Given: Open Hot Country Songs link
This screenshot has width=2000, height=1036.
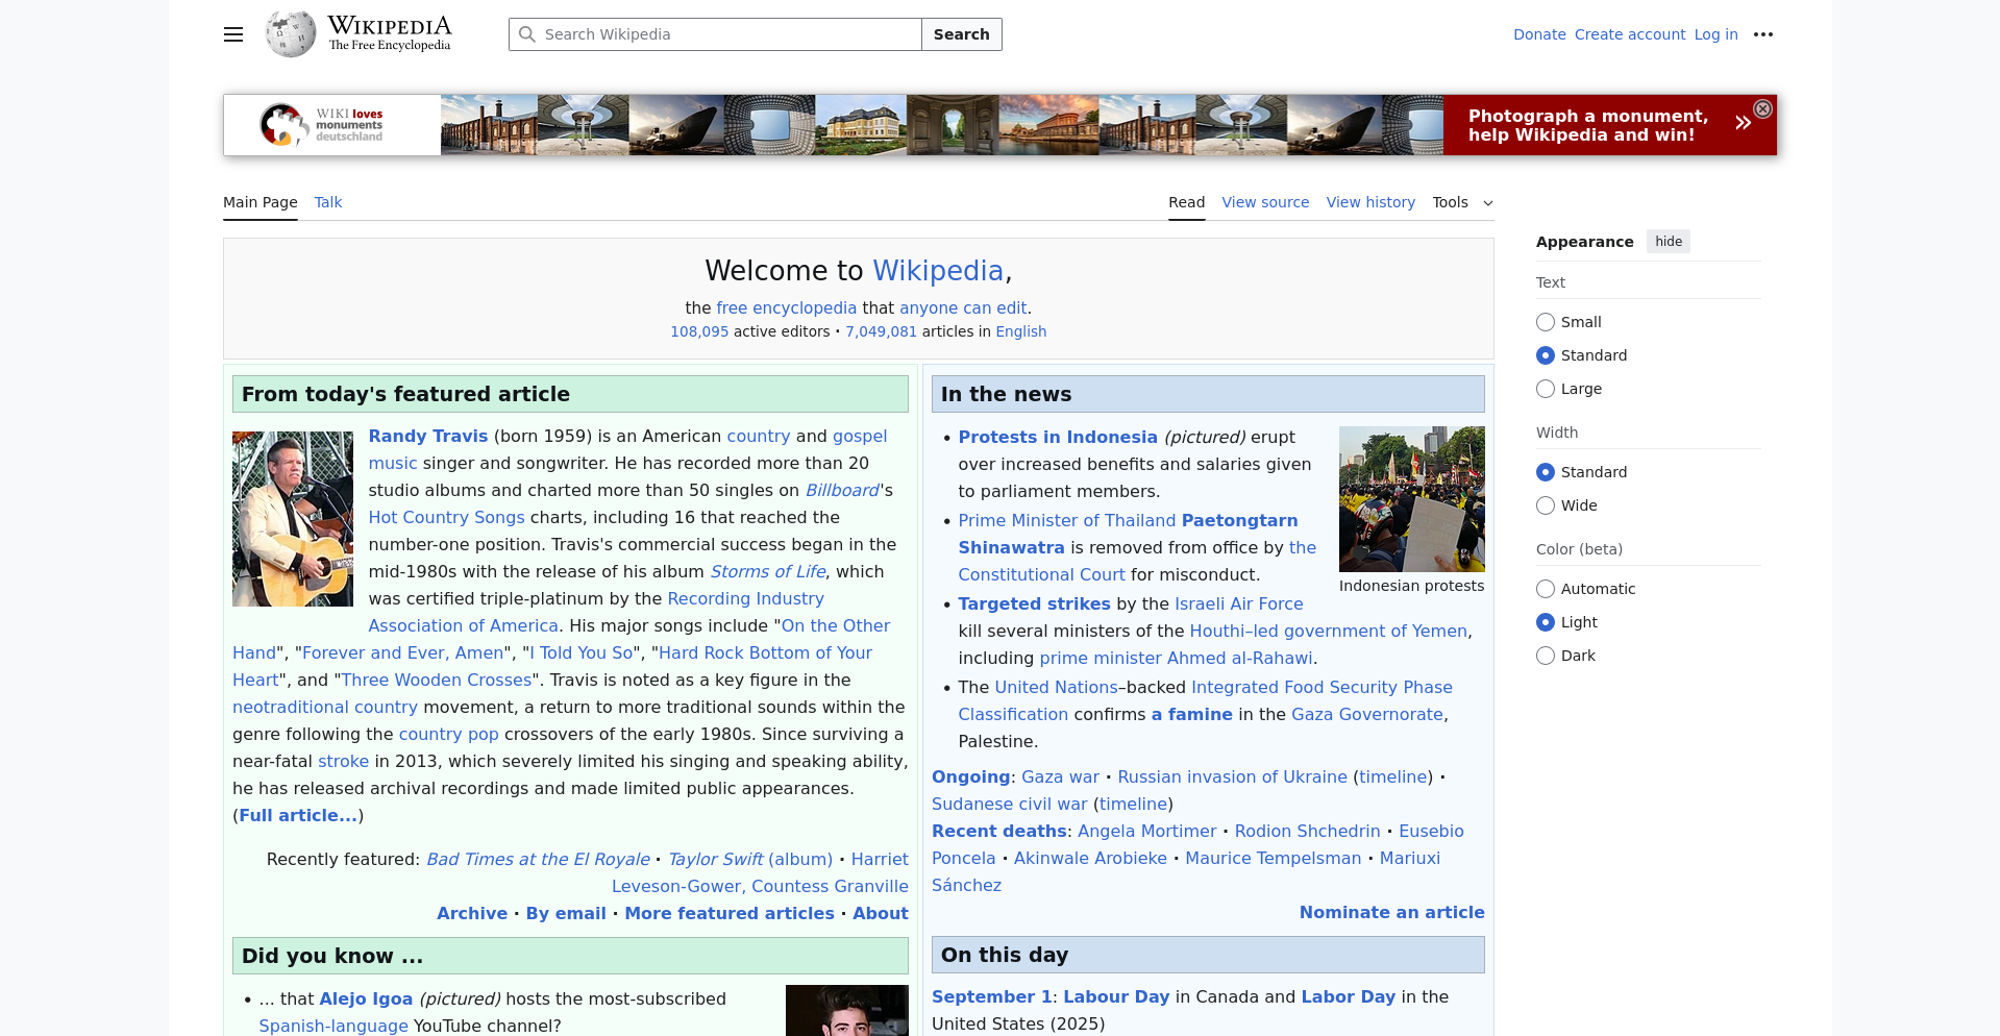Looking at the screenshot, I should tap(446, 517).
